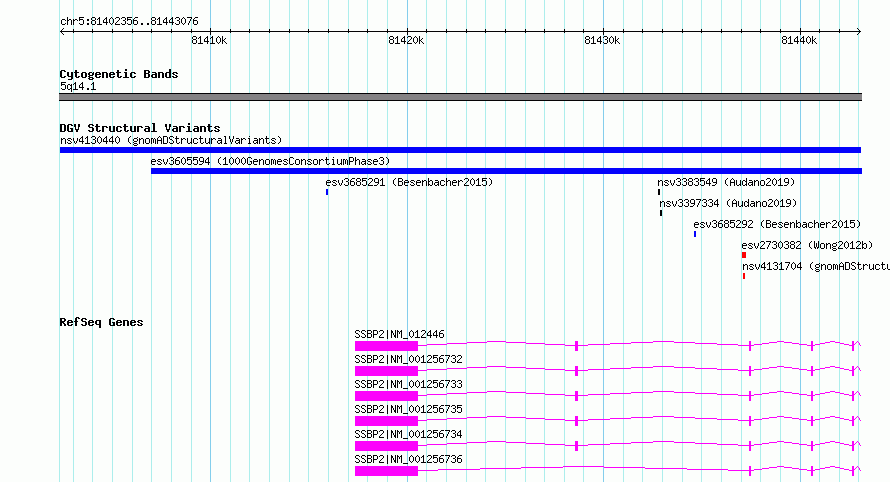The width and height of the screenshot is (890, 482).
Task: Click the esv3685291 Besenbacher2015 label
Action: (x=409, y=182)
